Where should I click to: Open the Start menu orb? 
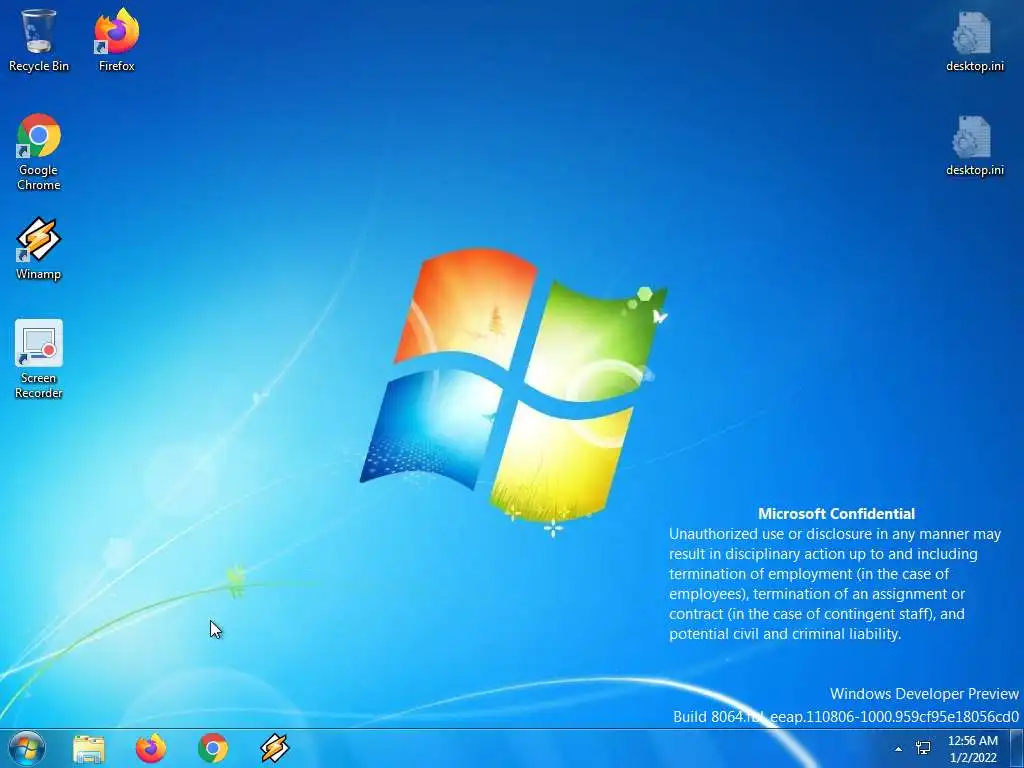[27, 748]
